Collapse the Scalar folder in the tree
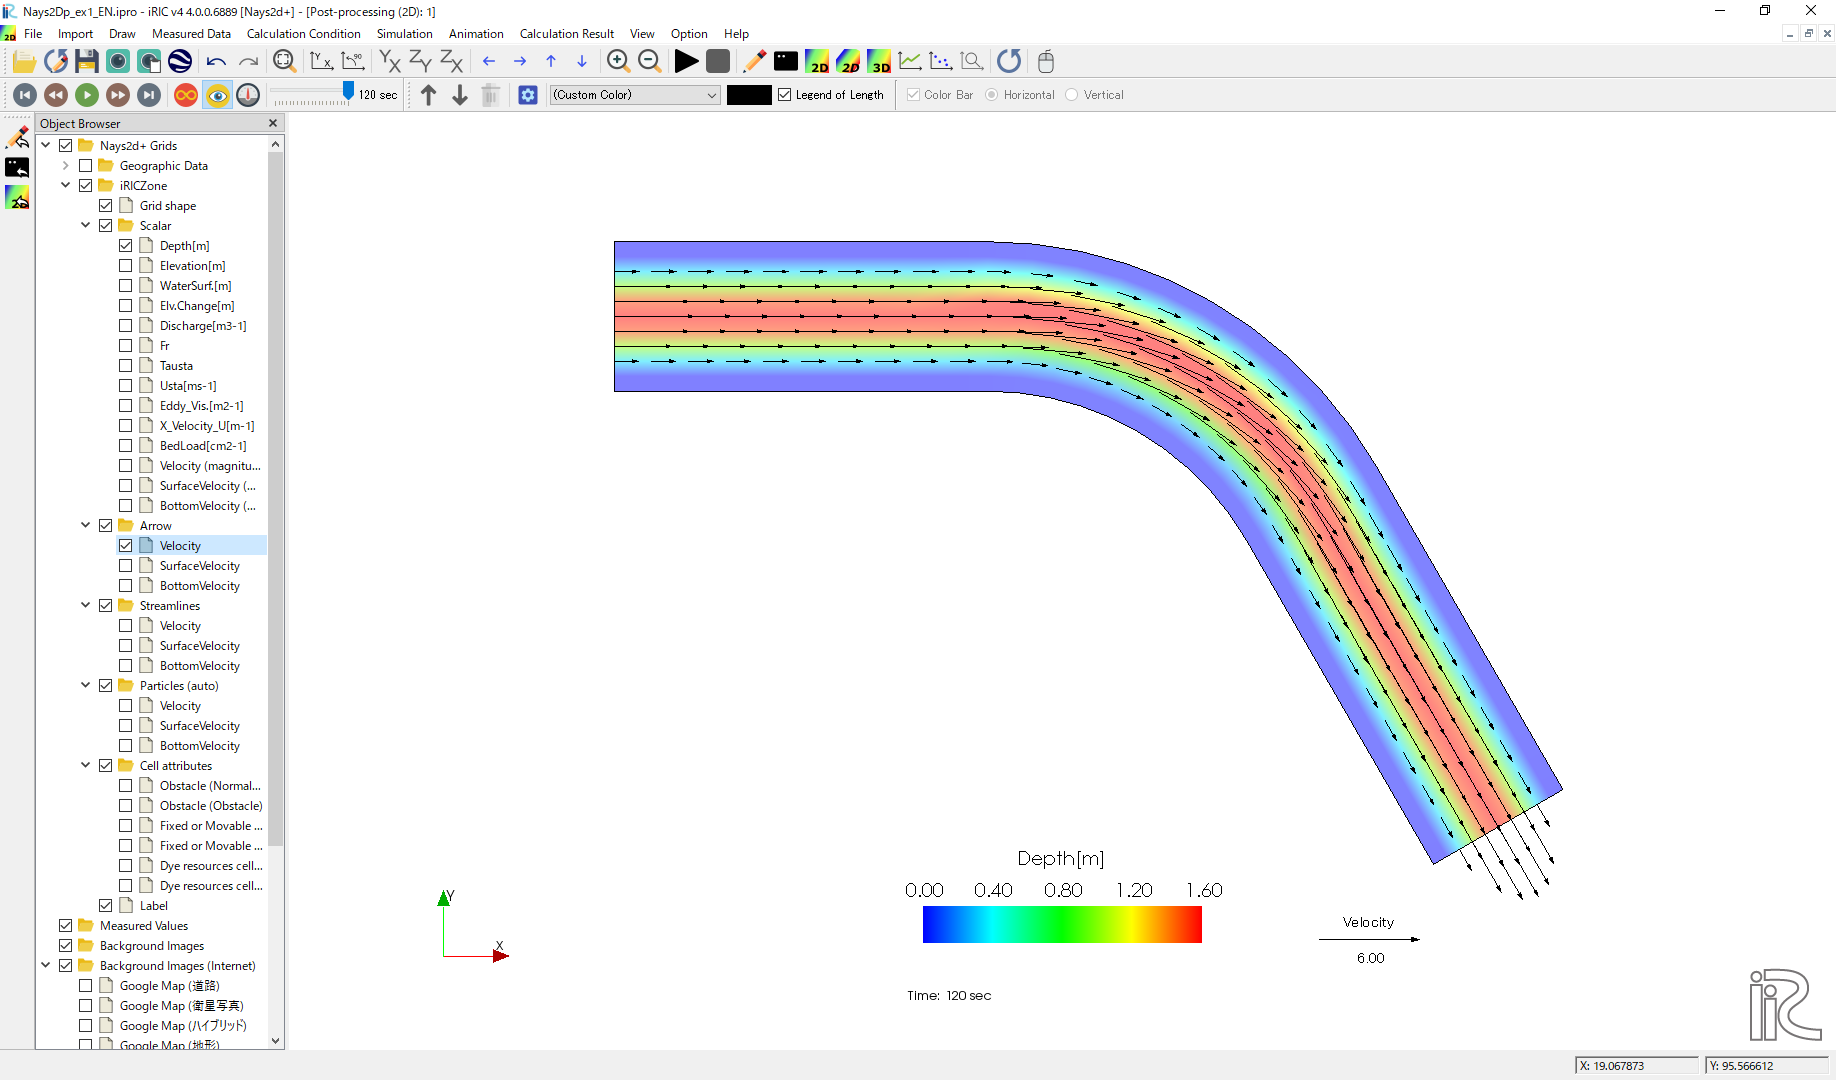Screen dimensions: 1836x1080 pyautogui.click(x=85, y=226)
